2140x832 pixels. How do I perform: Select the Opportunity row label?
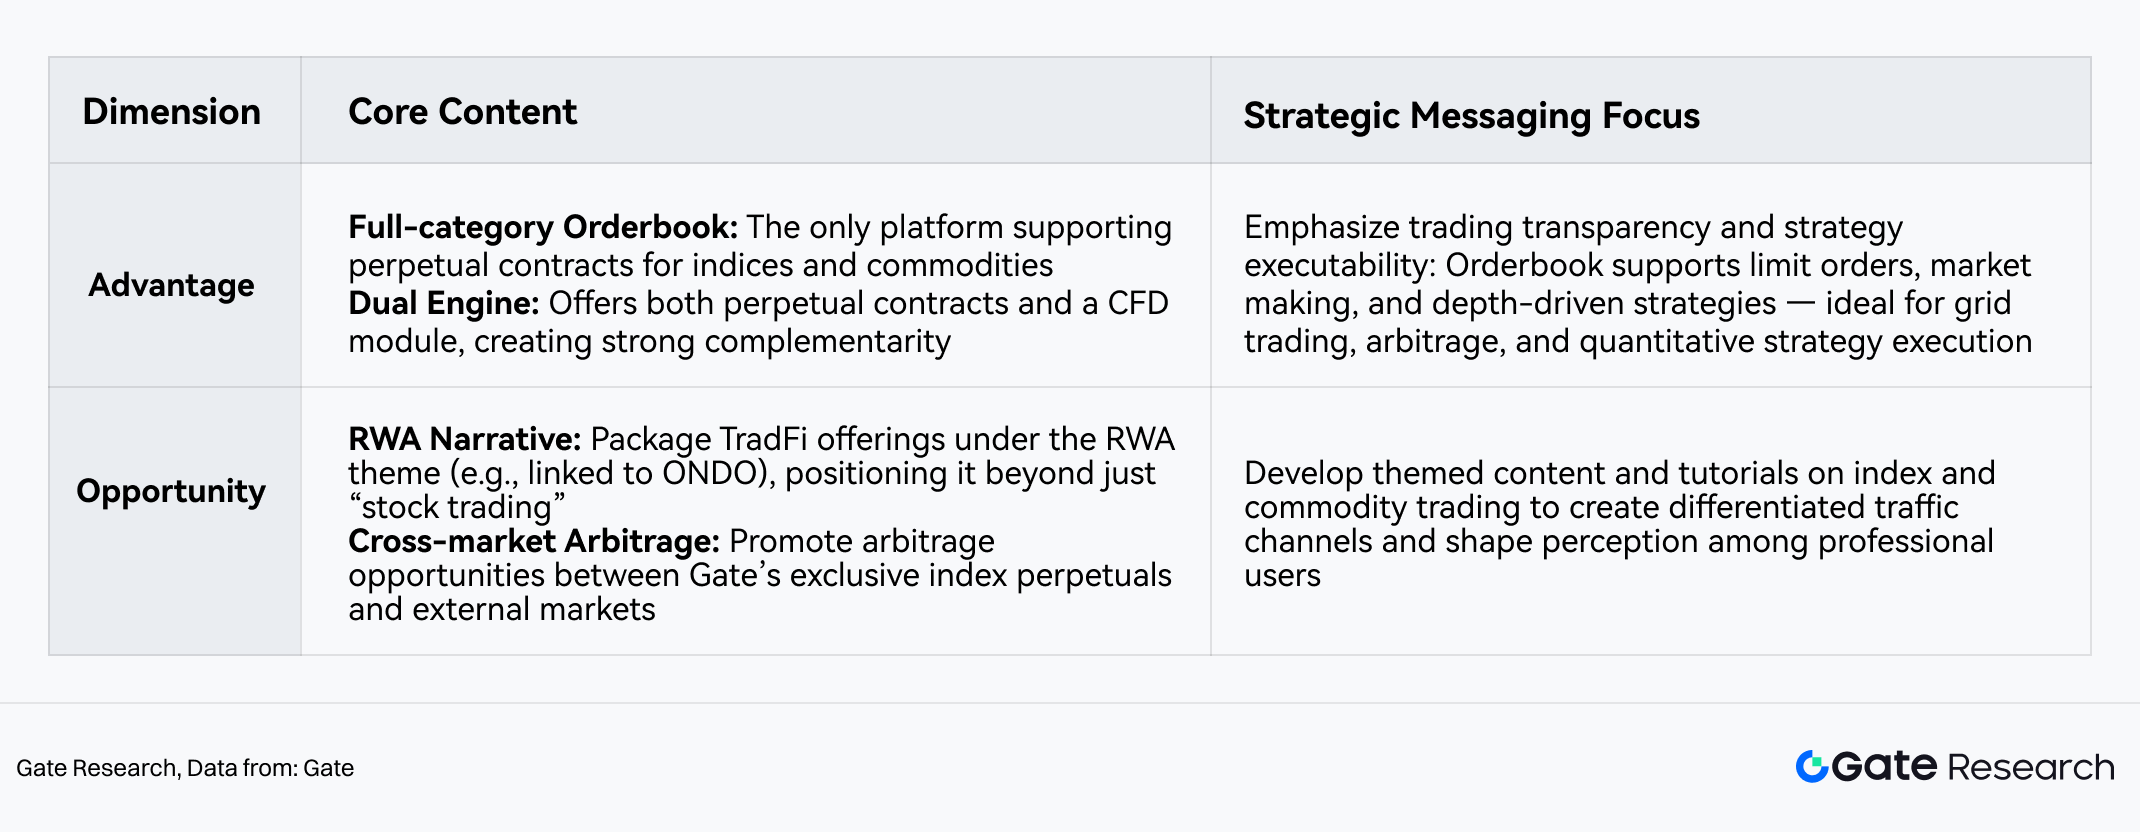(x=172, y=491)
